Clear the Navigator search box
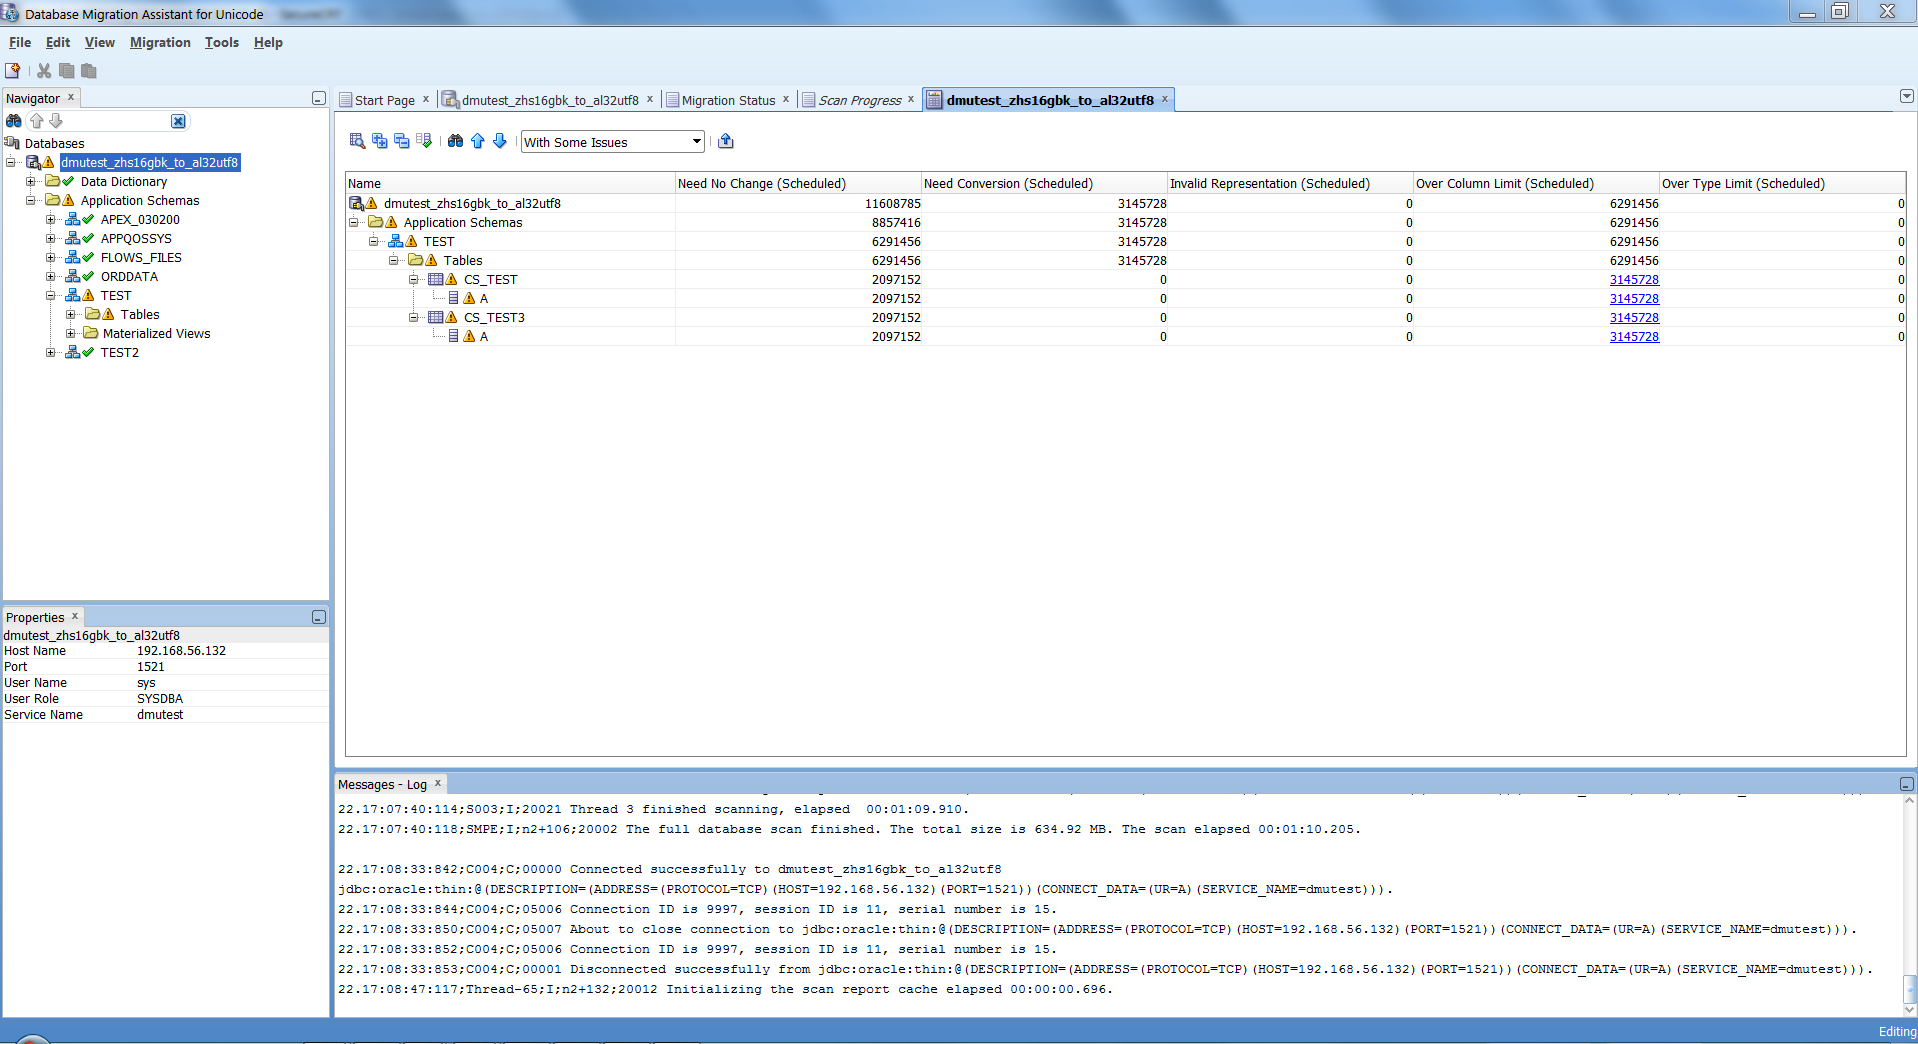 [x=178, y=121]
